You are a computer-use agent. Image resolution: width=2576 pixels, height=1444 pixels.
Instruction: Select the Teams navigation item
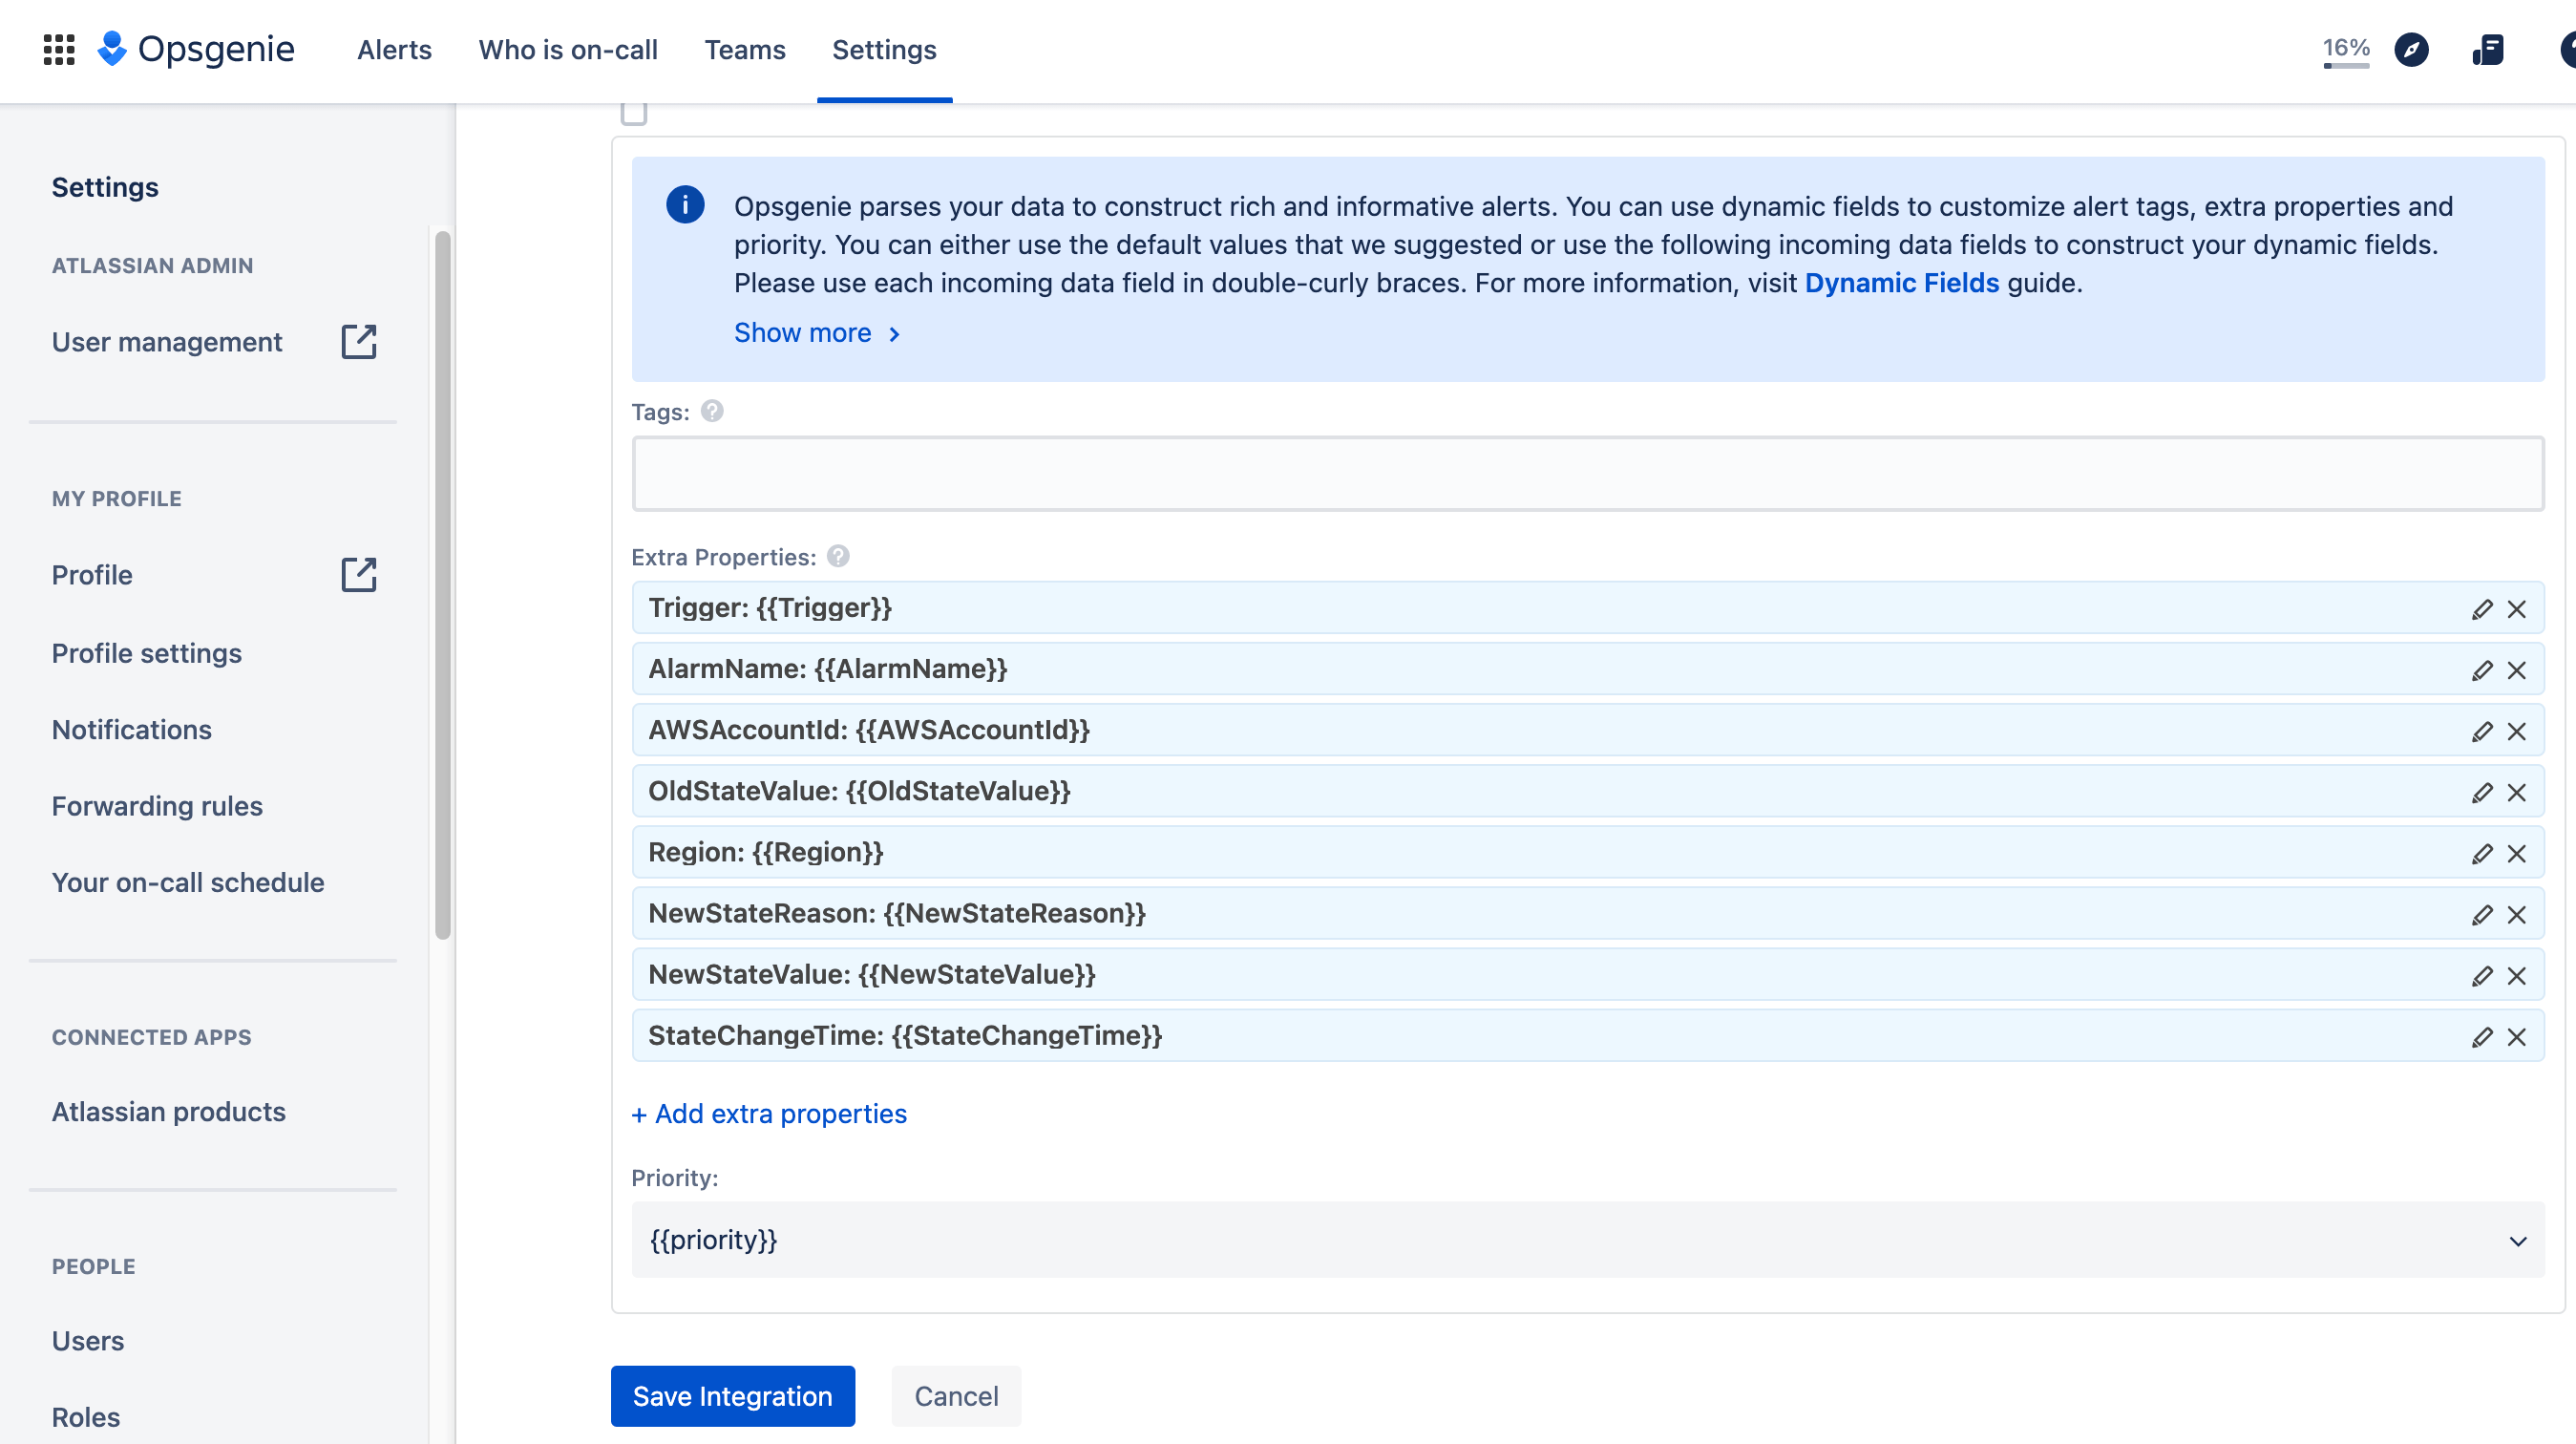(745, 50)
